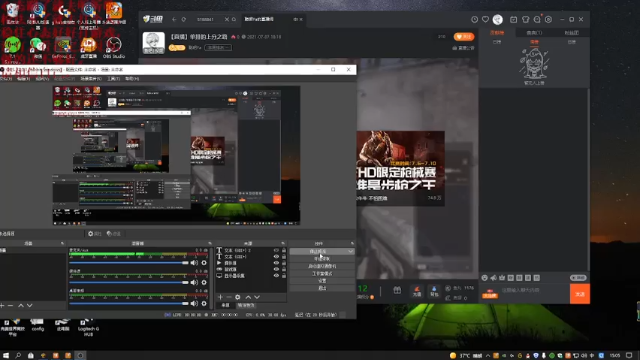Screen dimensions: 640x360
Task: Open settings gear for second mixer track
Action: click(x=204, y=282)
